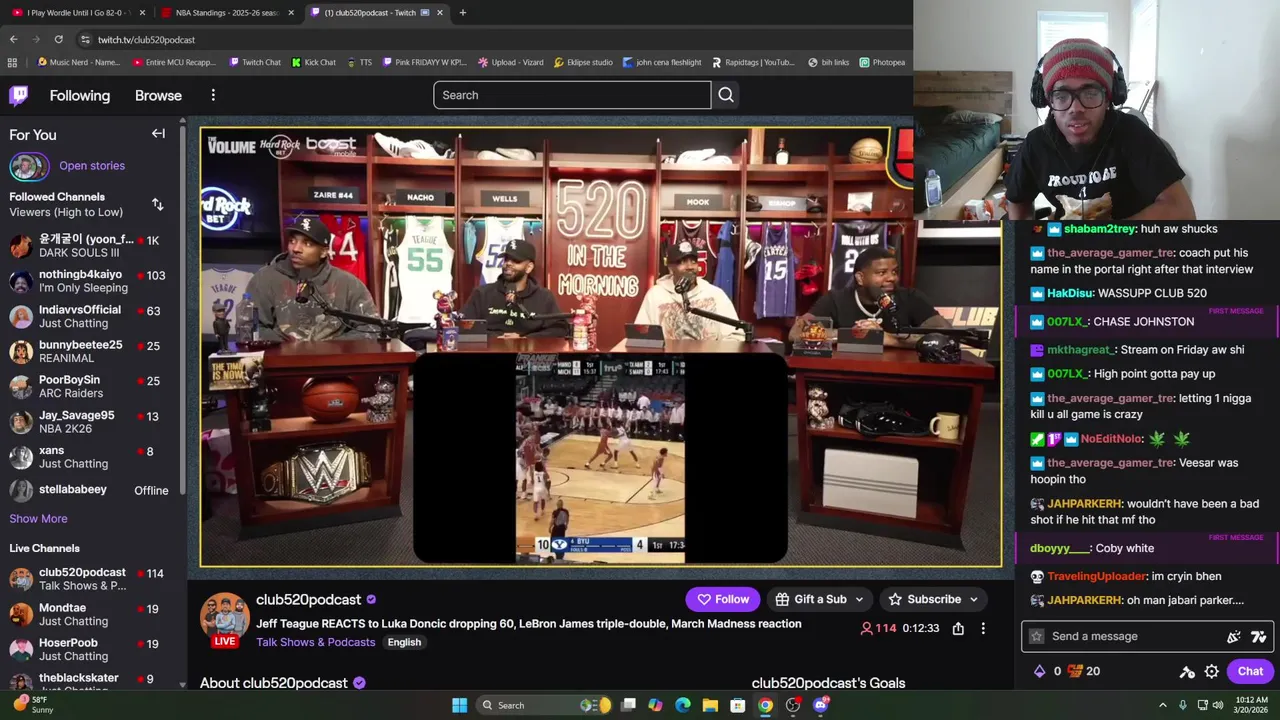Send message with Chat button
This screenshot has width=1280, height=720.
coord(1250,671)
